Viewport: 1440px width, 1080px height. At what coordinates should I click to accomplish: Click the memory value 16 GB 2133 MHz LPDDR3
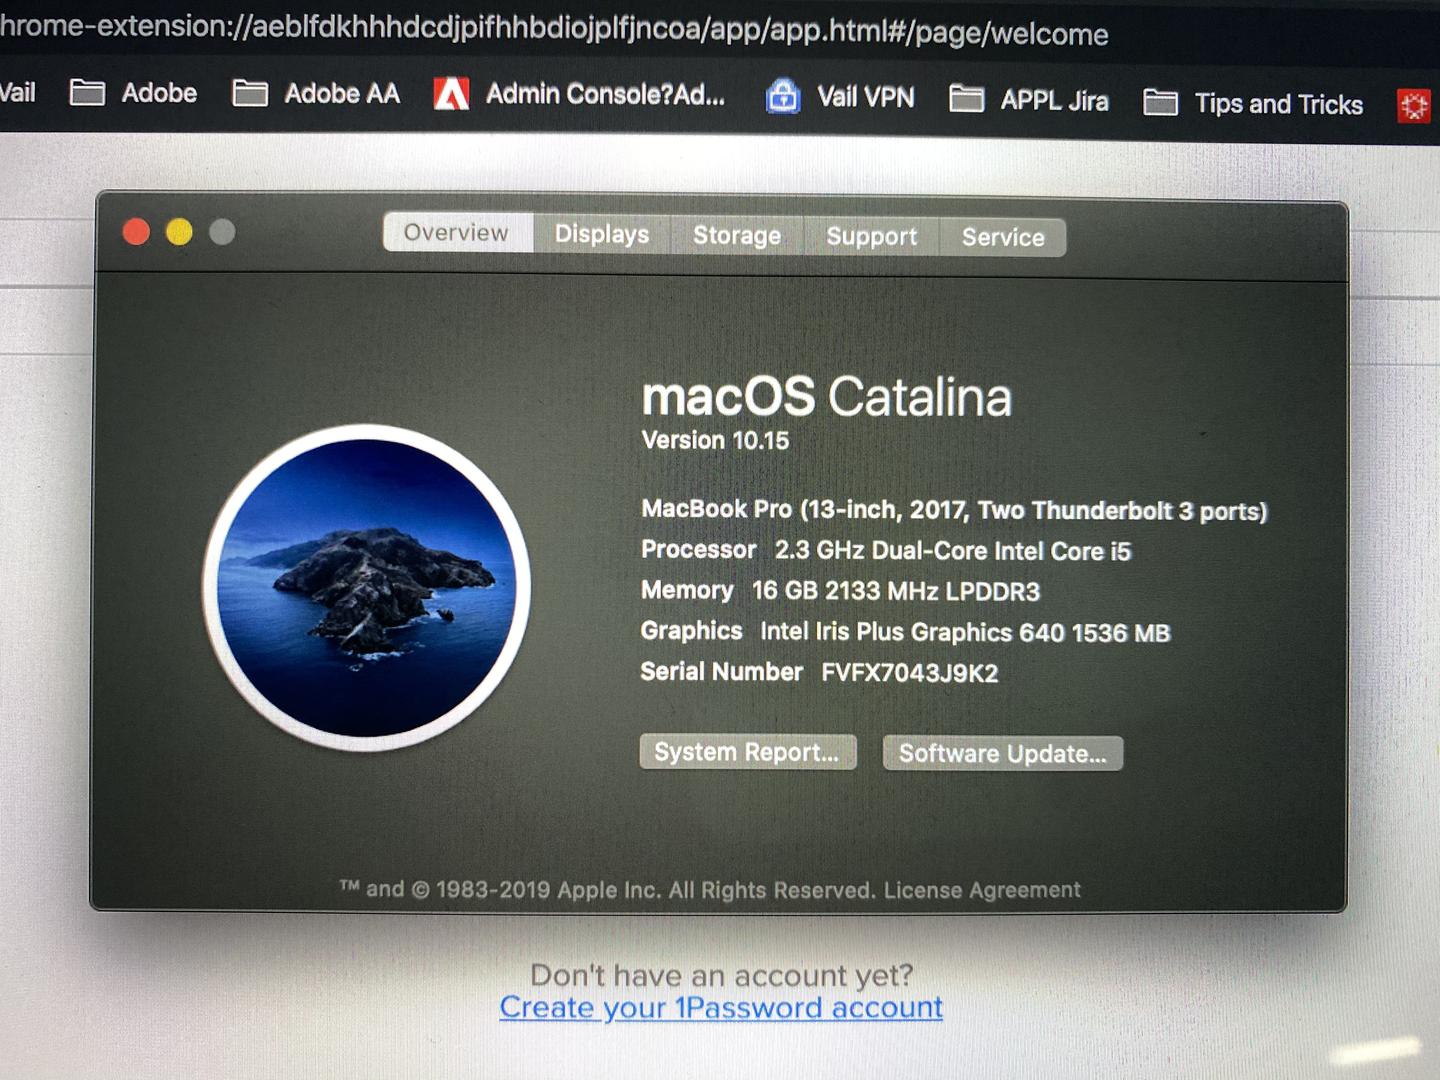pyautogui.click(x=896, y=591)
